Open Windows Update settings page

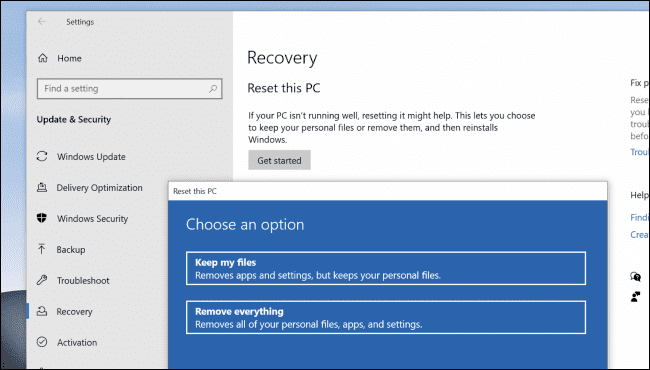(91, 157)
